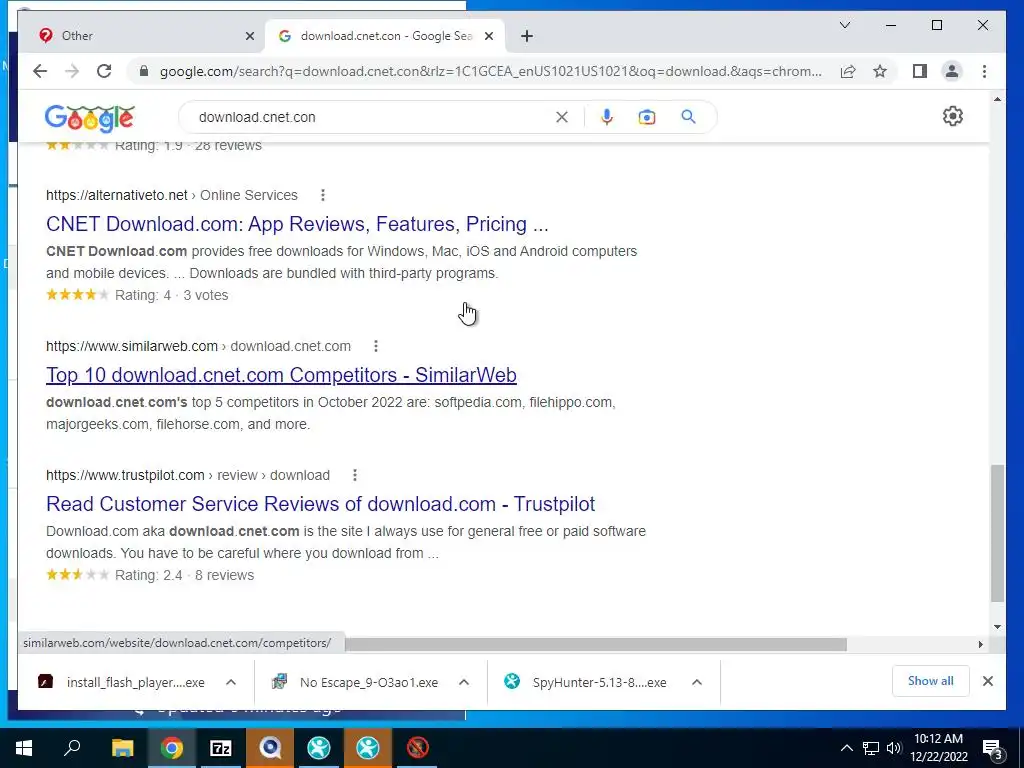This screenshot has width=1024, height=768.
Task: Open Top 10 download.cnet.com Competitors link
Action: point(281,375)
